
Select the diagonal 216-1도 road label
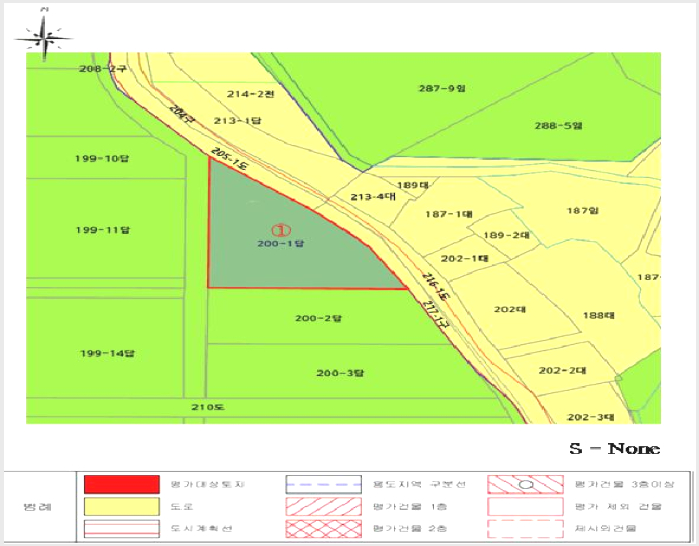[434, 287]
